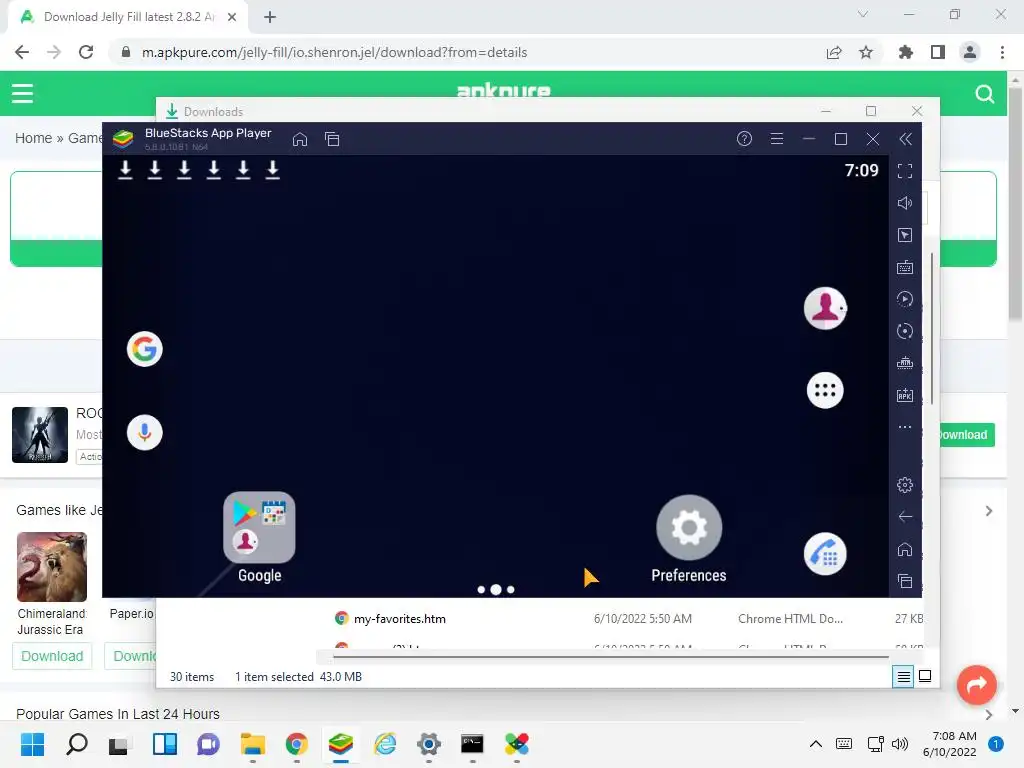1024x768 pixels.
Task: Open the phone dialer app icon
Action: tap(825, 554)
